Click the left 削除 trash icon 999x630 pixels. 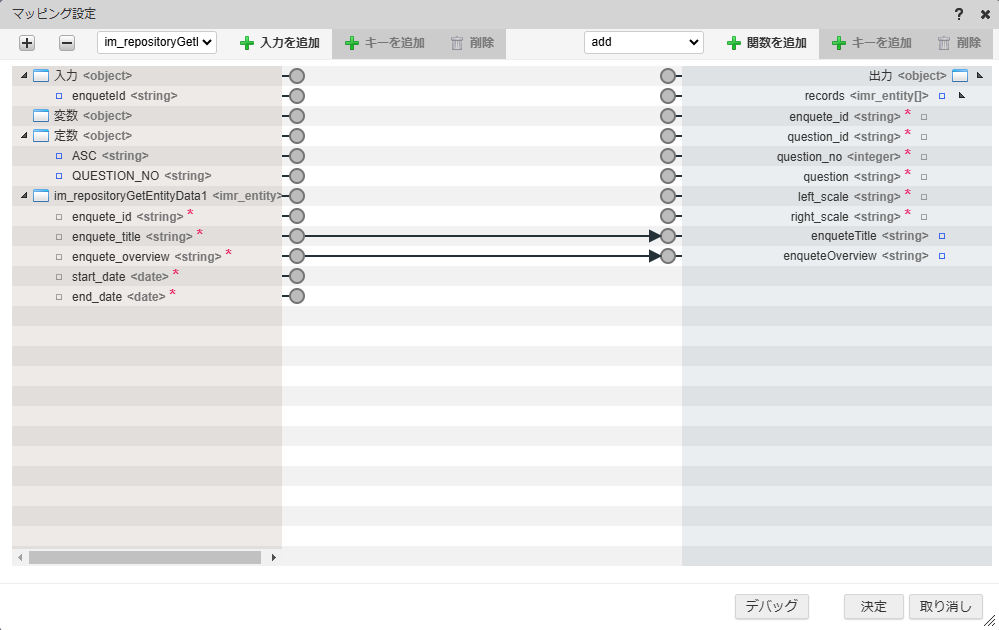[456, 43]
